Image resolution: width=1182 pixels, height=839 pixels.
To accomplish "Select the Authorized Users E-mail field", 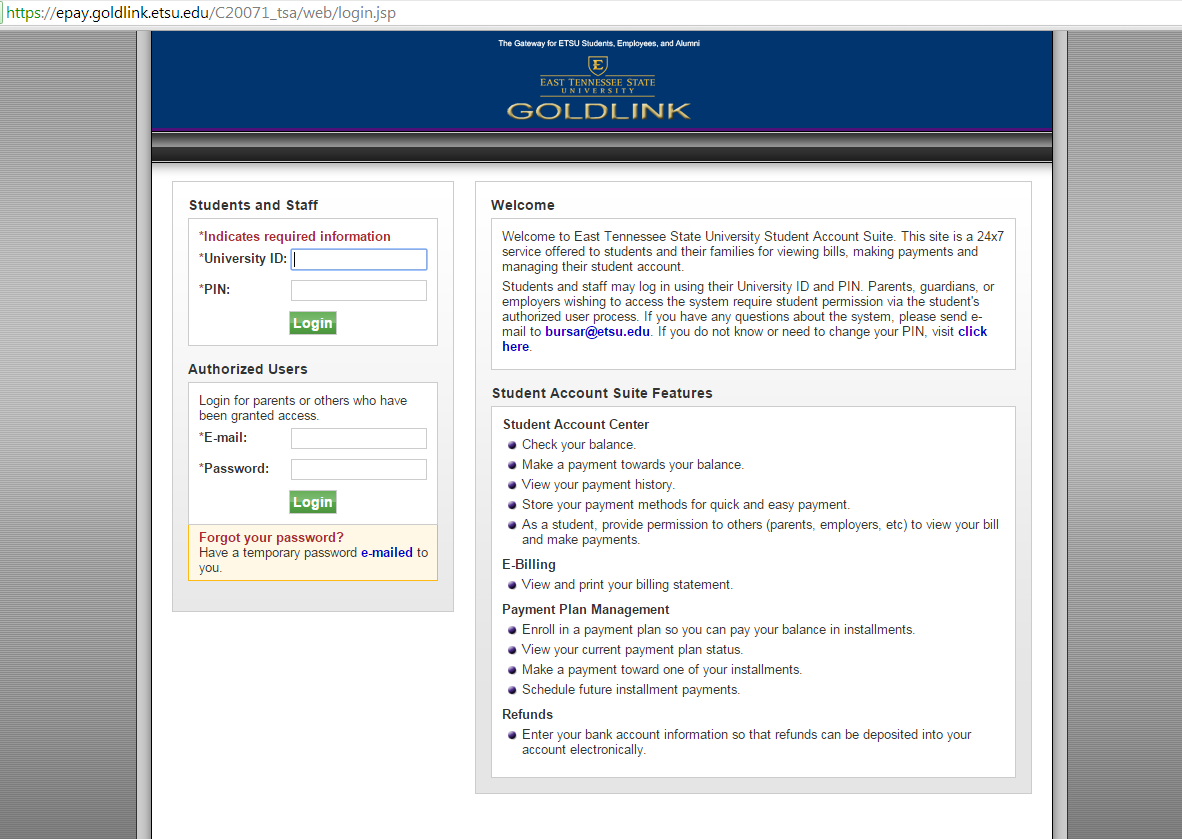I will pyautogui.click(x=359, y=439).
